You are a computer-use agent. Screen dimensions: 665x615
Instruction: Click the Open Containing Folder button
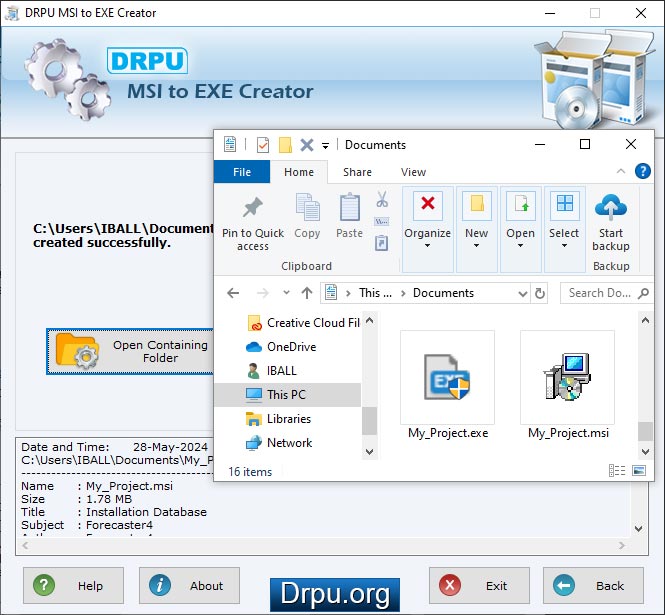(x=130, y=351)
